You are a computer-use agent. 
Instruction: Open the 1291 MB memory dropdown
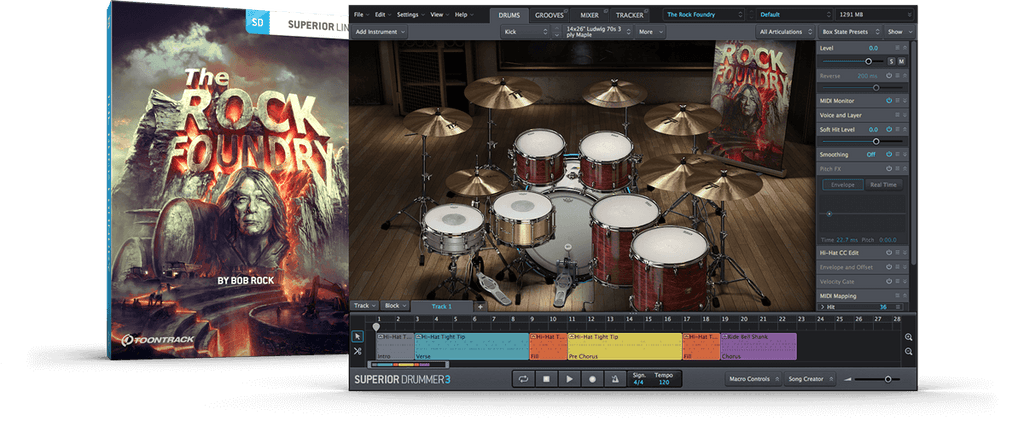coord(874,14)
